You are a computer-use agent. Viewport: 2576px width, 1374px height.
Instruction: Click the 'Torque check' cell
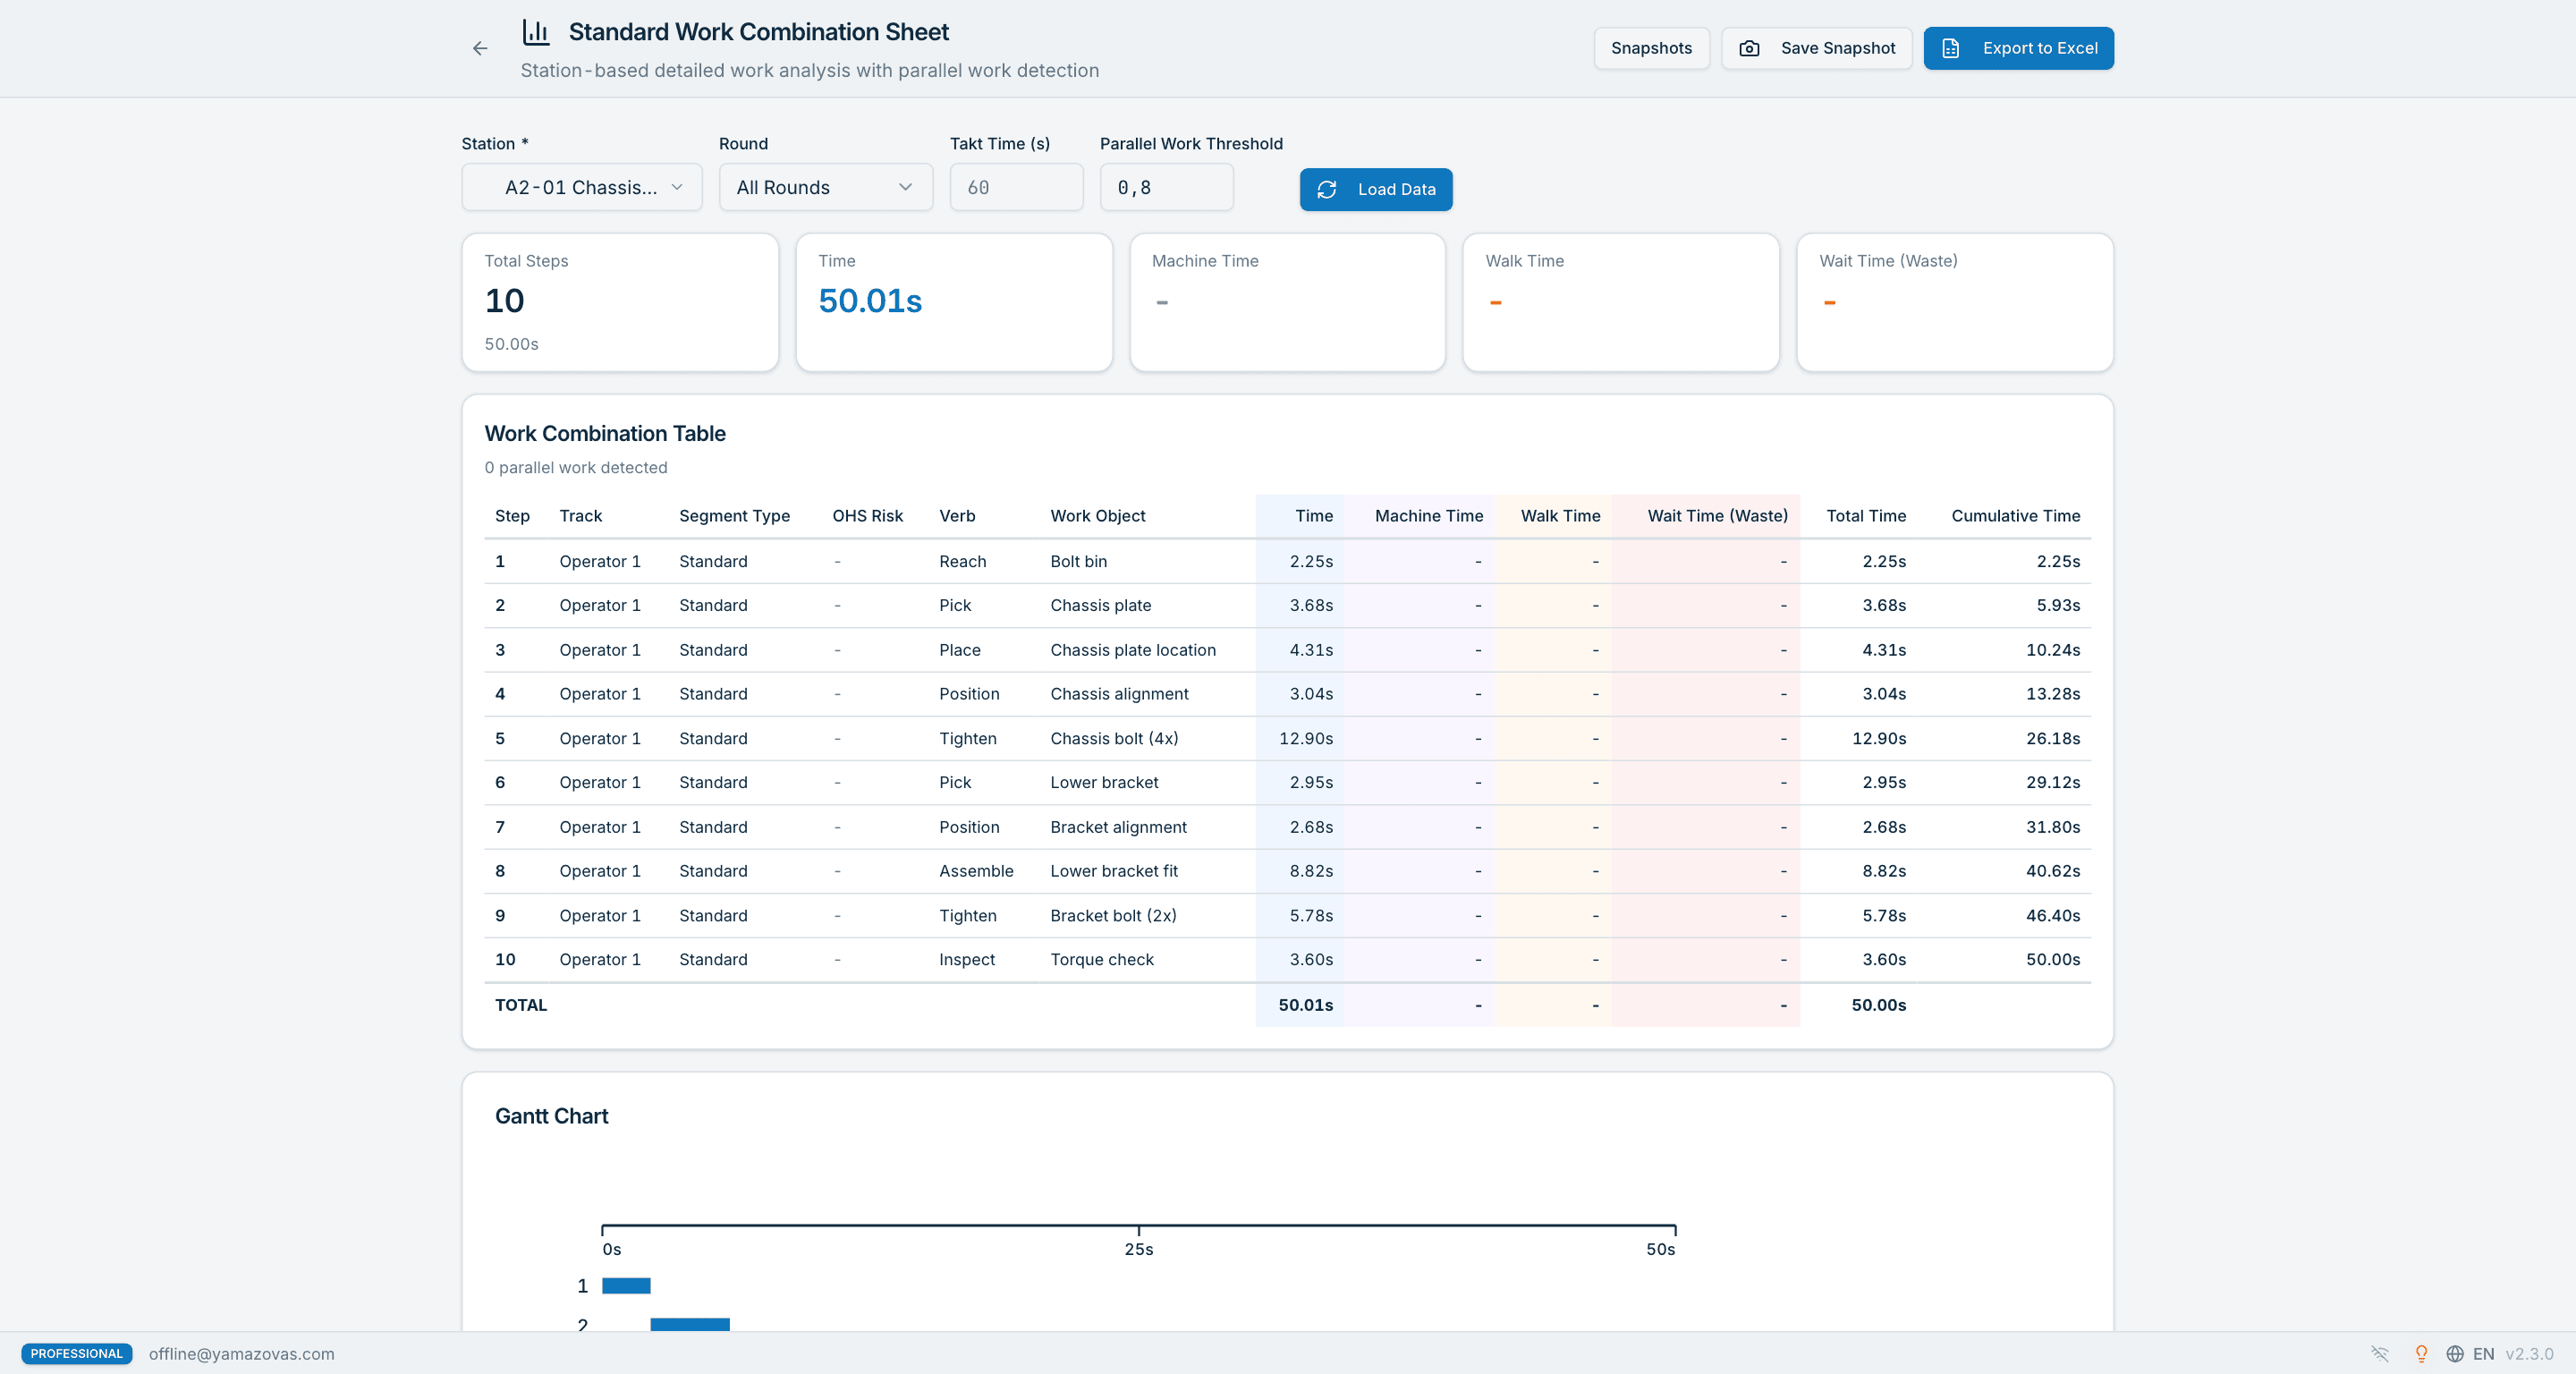click(1102, 959)
